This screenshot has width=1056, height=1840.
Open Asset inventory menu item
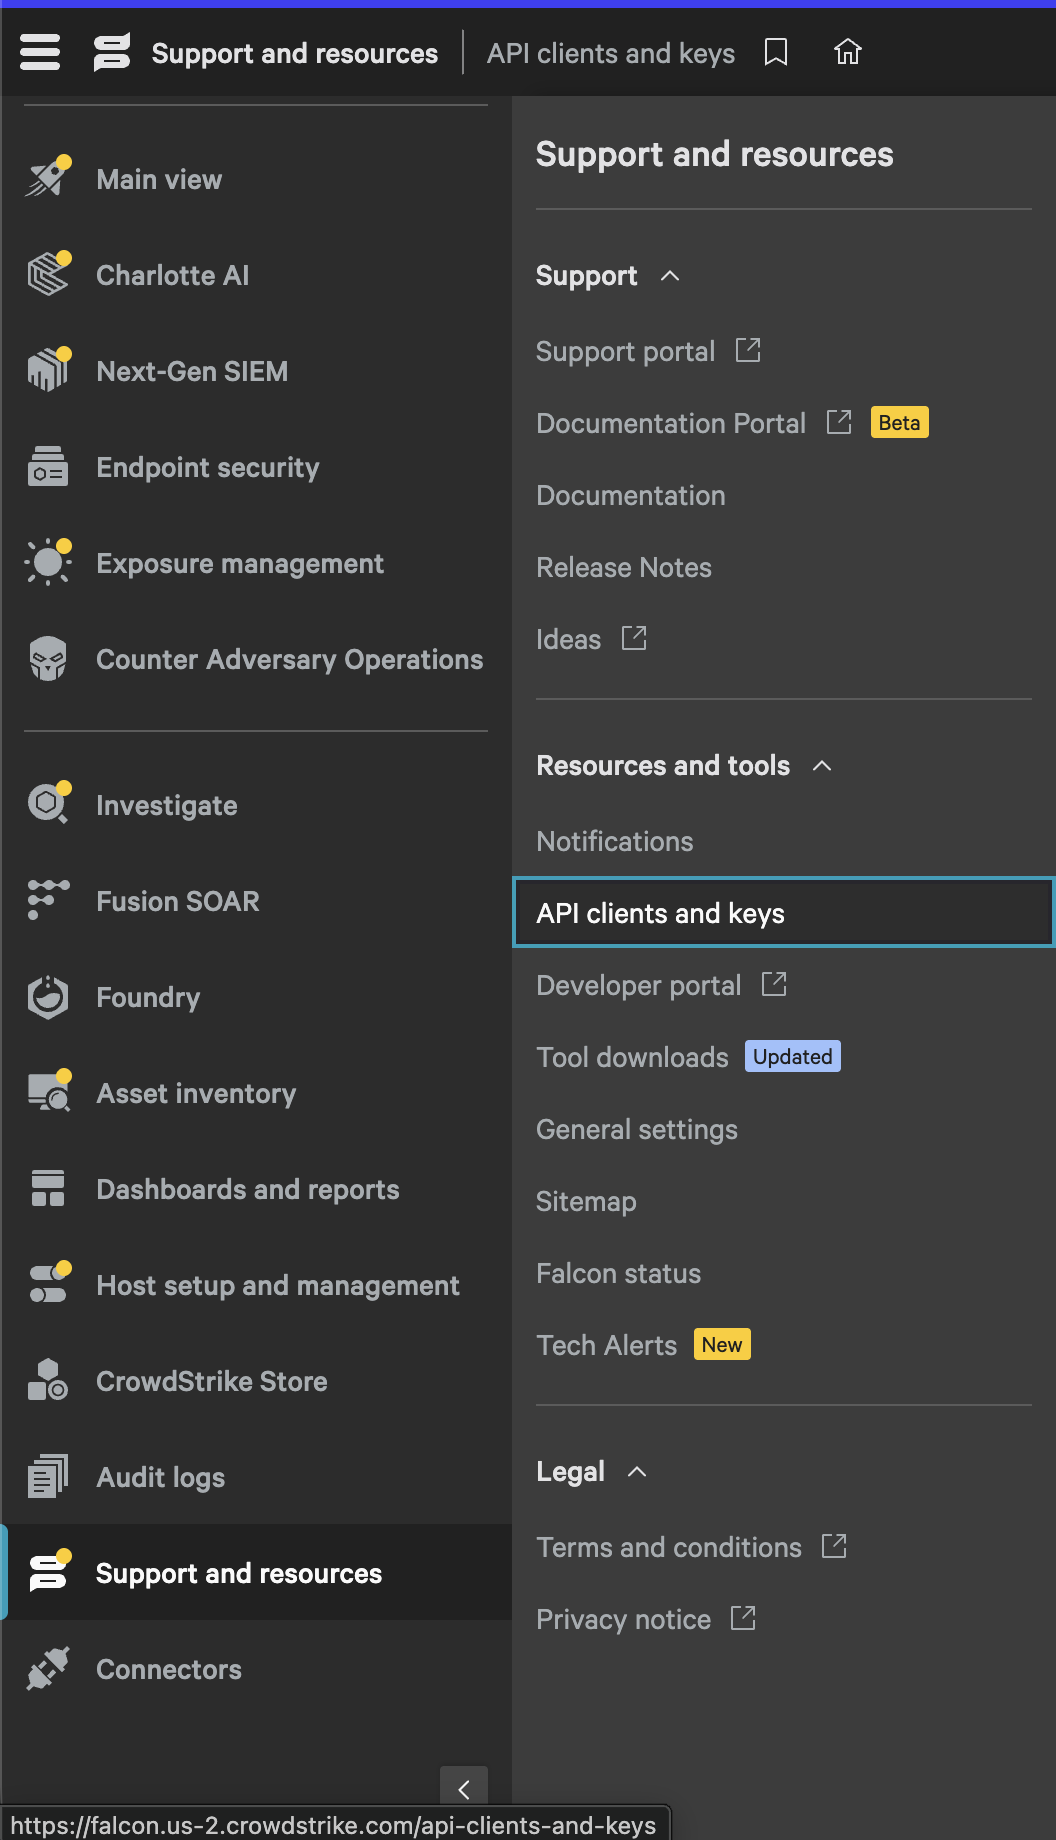pyautogui.click(x=196, y=1094)
